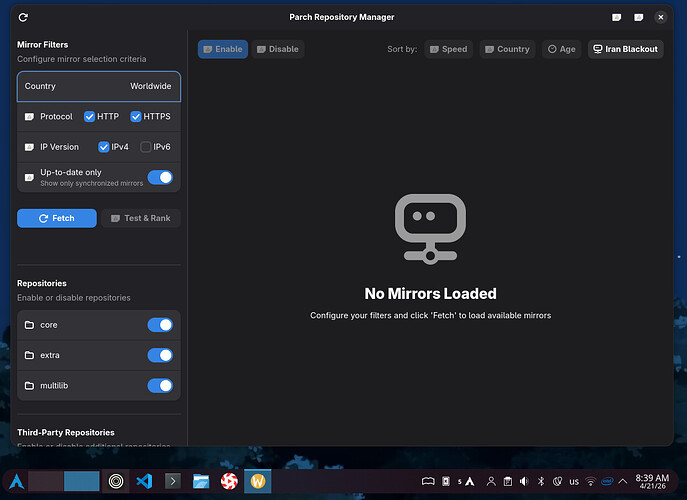This screenshot has width=687, height=500.
Task: Click the Up-to-date only row icon
Action: pos(29,177)
